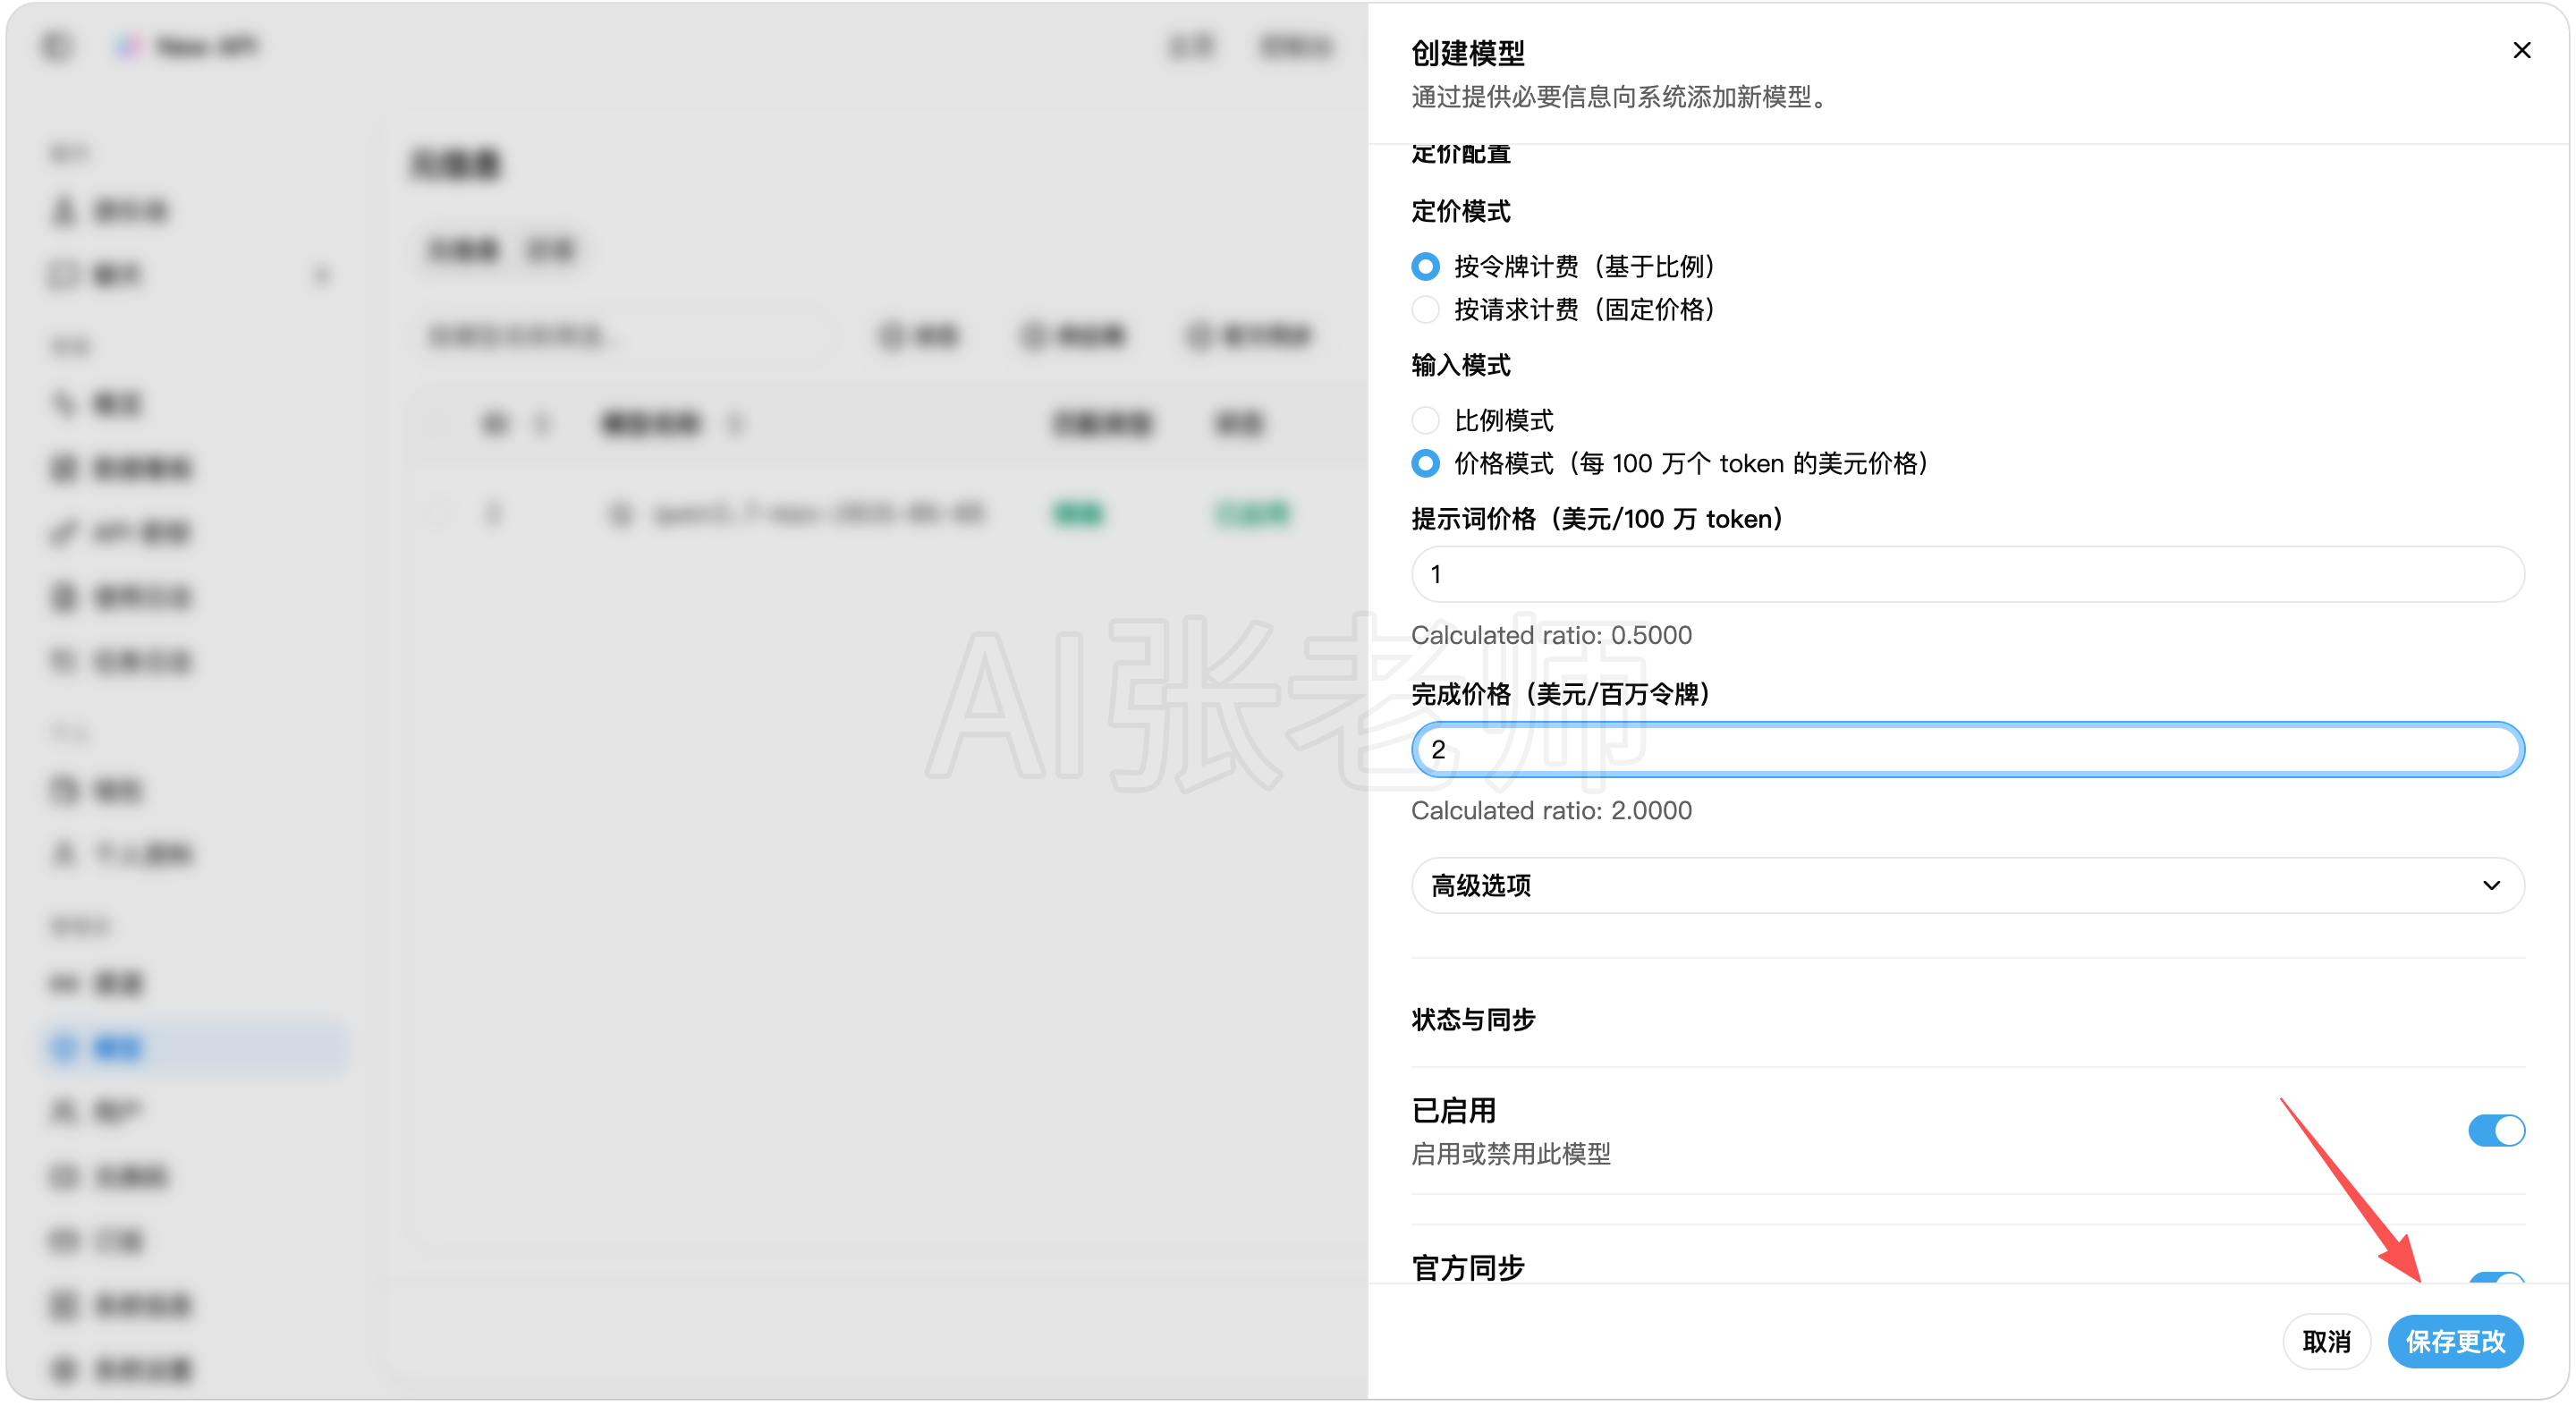
Task: Click into the 完成价格 input field
Action: click(1967, 750)
